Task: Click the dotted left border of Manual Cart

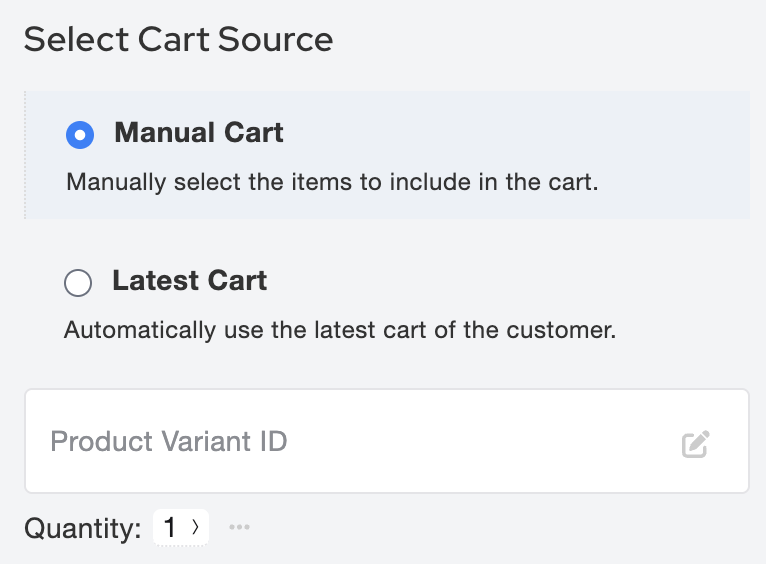Action: (25, 155)
